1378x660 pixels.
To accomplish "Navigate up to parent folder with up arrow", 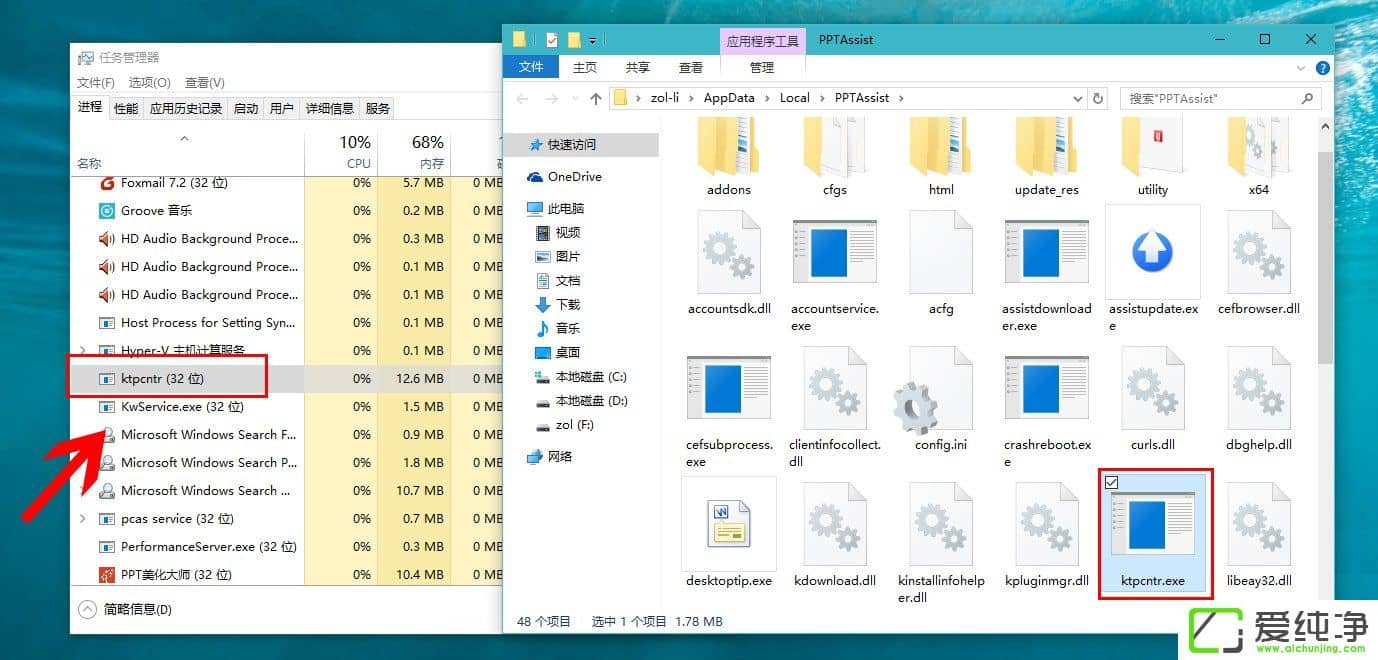I will (595, 97).
